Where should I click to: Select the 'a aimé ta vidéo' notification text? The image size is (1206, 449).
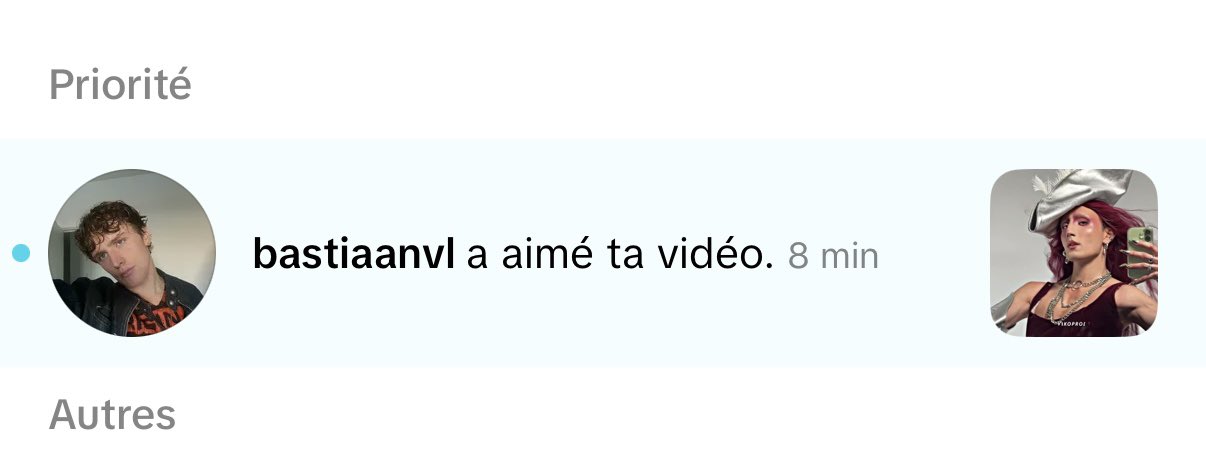621,255
